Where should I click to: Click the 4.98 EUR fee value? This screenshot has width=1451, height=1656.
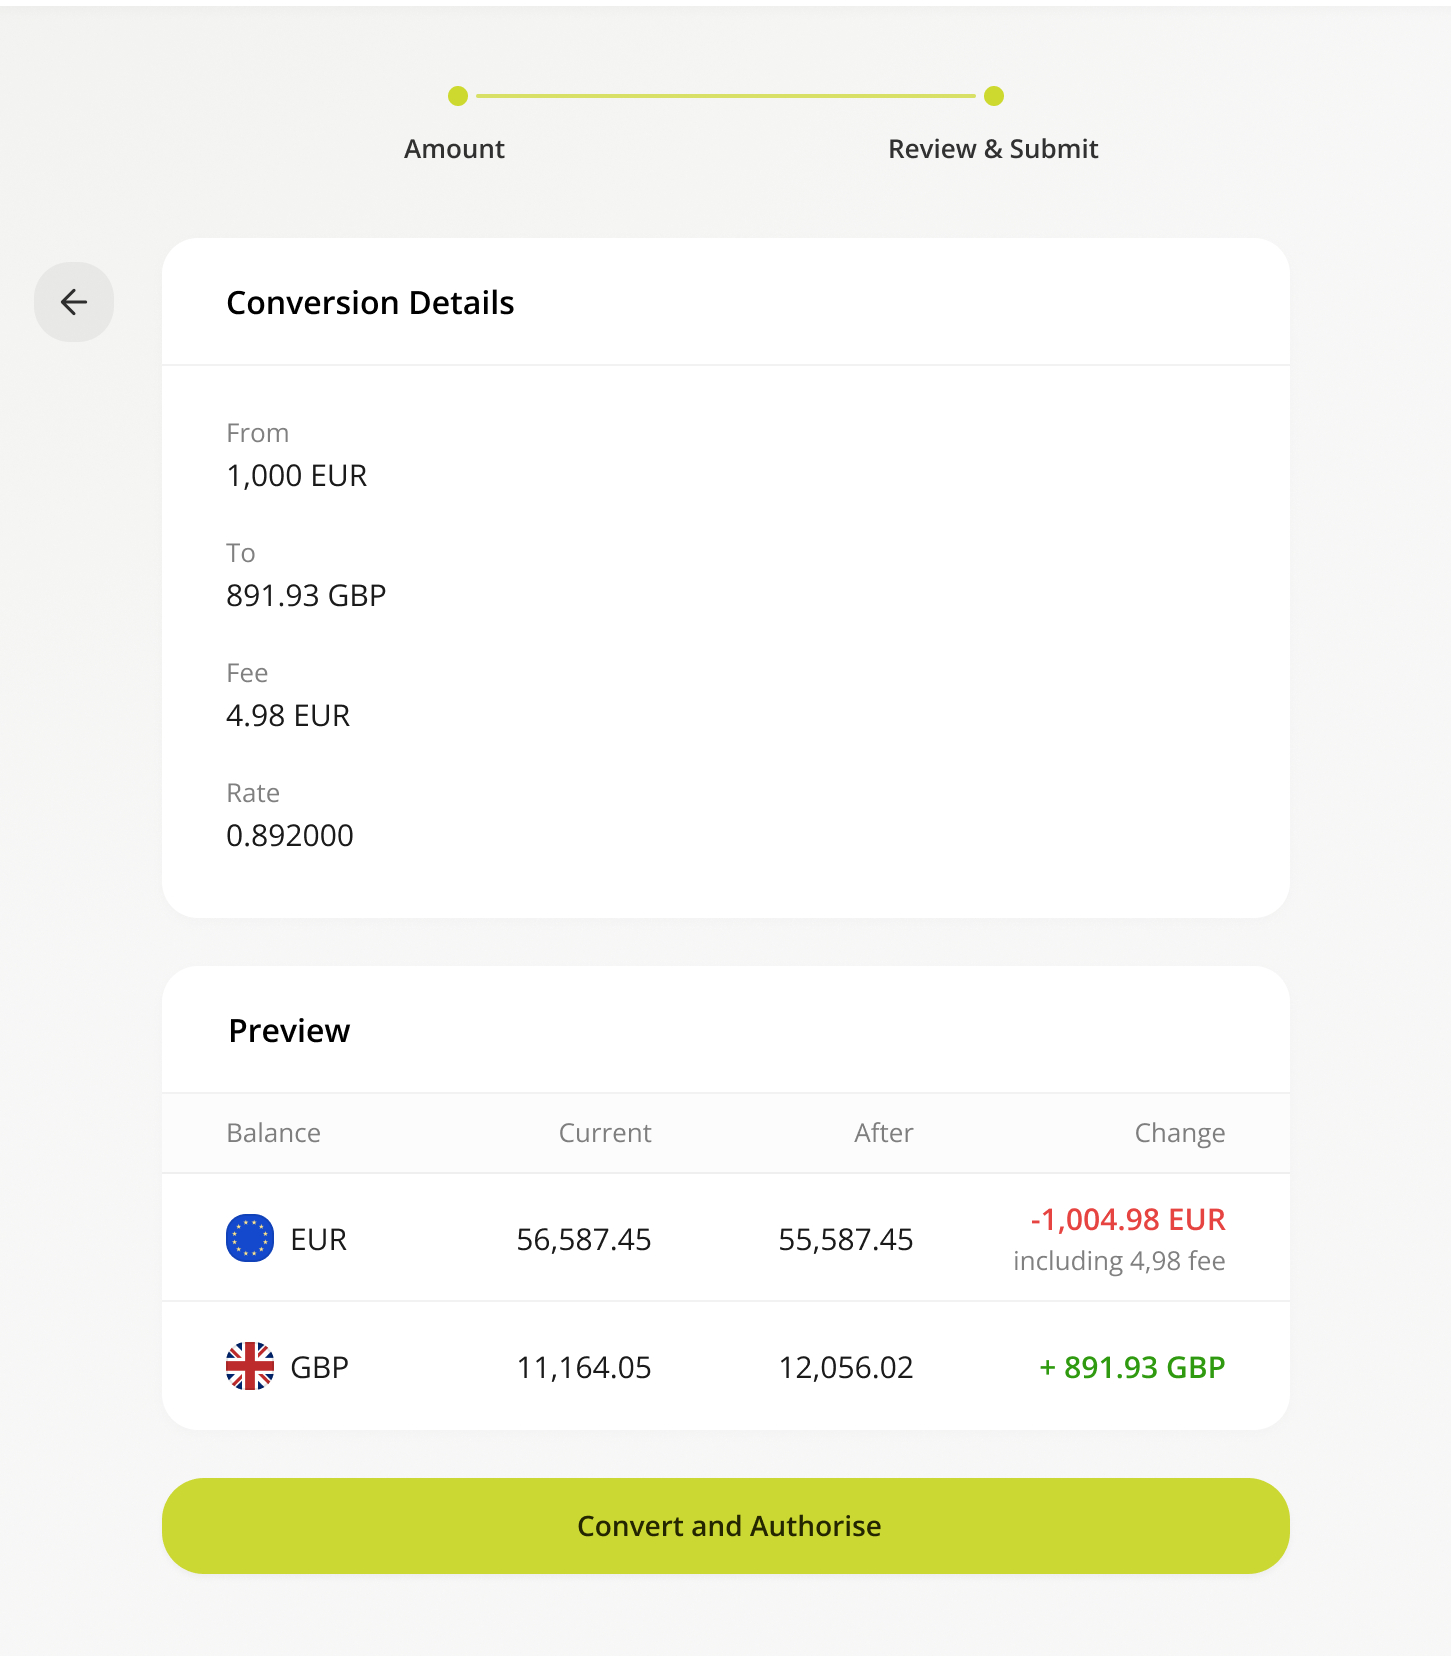288,716
